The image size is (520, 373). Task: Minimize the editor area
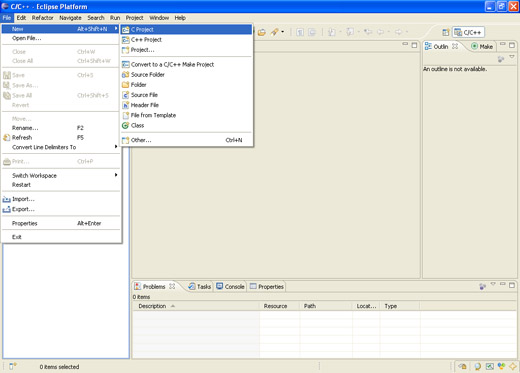[405, 44]
